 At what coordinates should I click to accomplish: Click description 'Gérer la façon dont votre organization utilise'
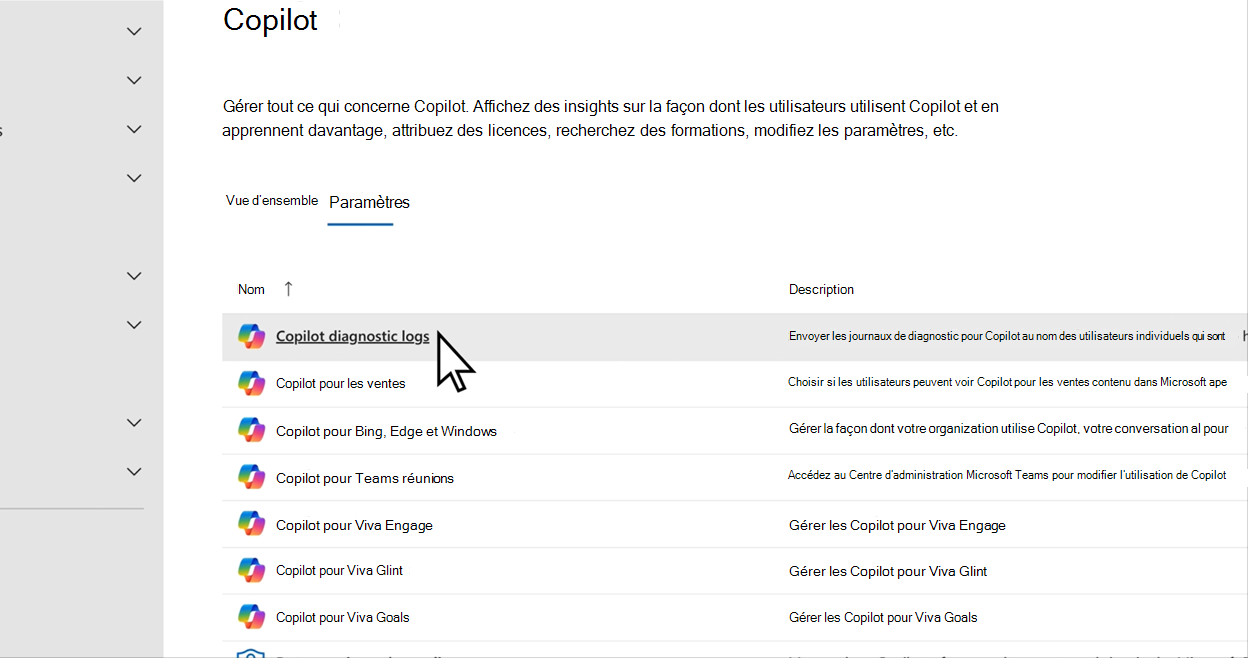click(1009, 428)
